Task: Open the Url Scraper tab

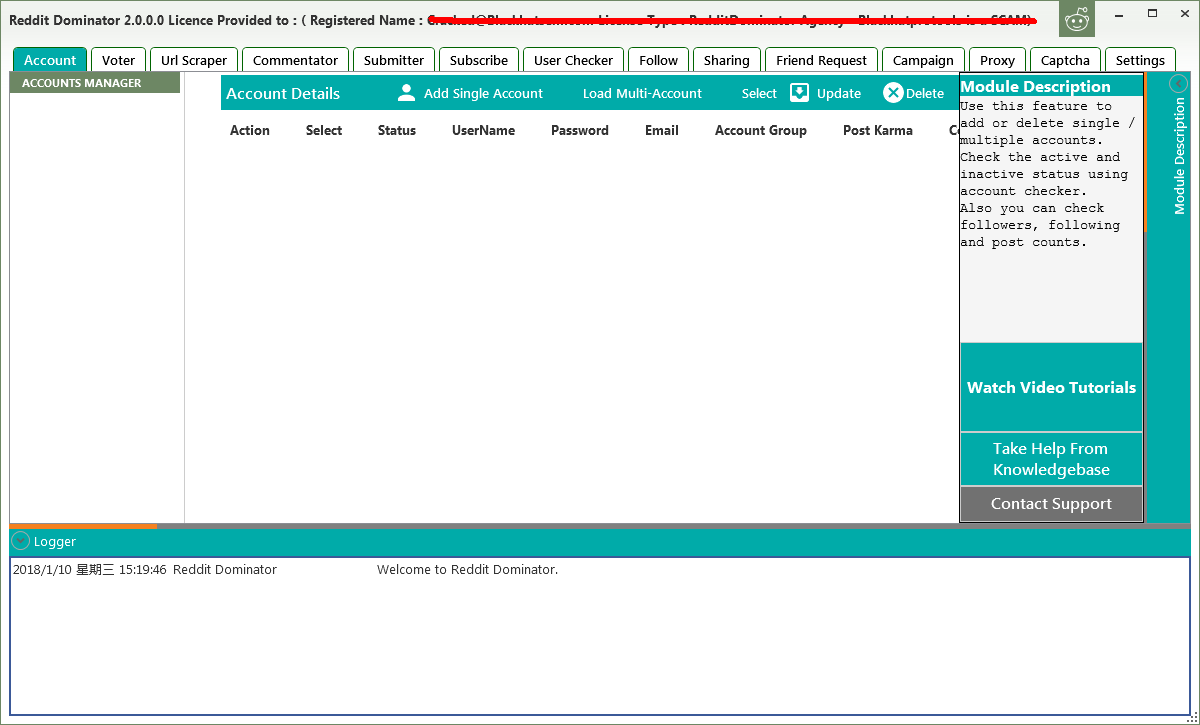Action: [x=194, y=60]
